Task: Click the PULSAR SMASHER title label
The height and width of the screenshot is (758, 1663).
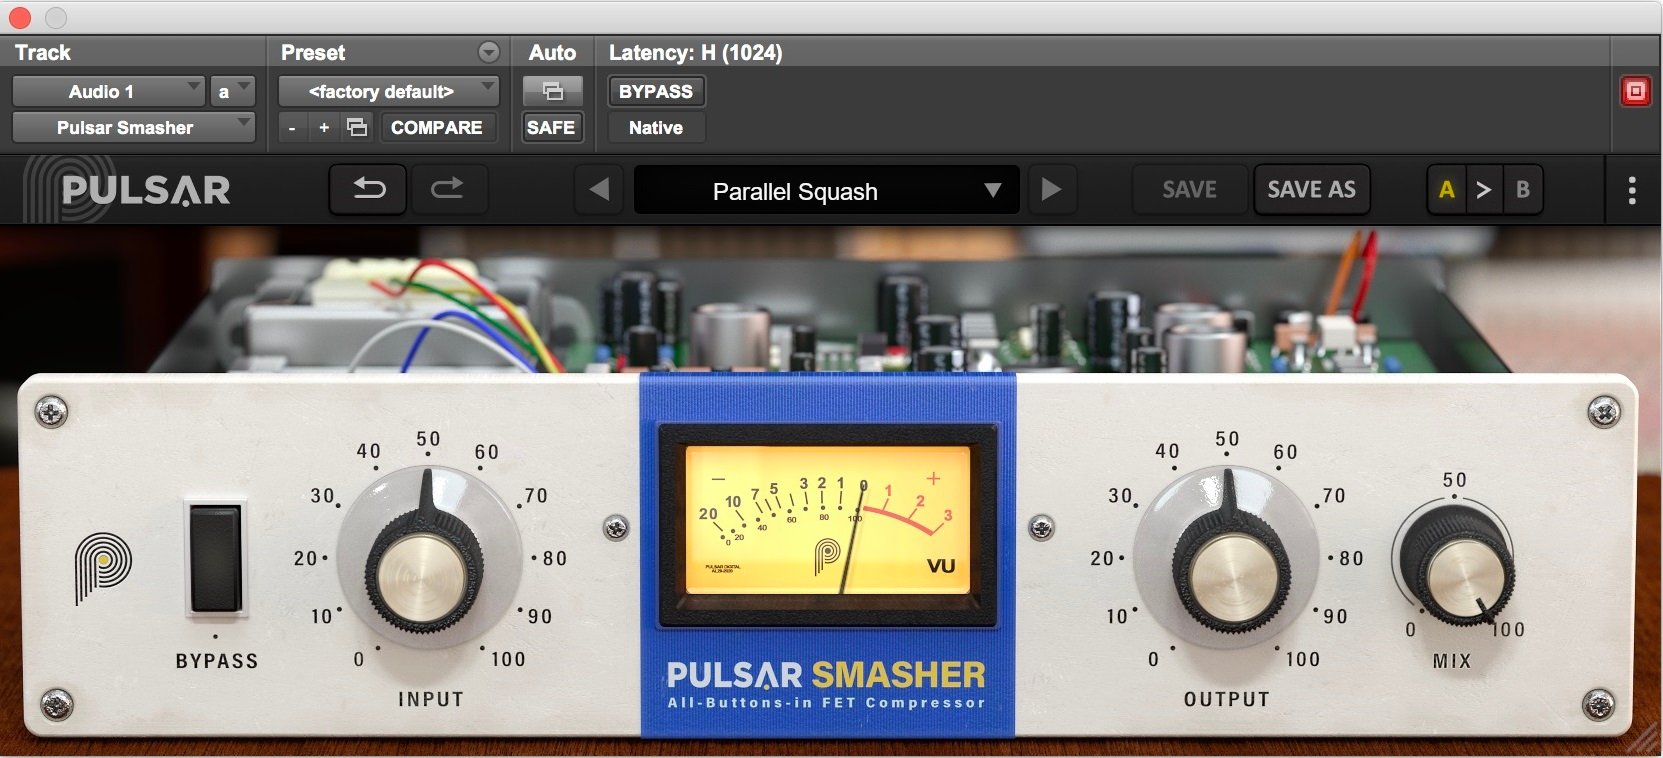Action: [x=826, y=675]
